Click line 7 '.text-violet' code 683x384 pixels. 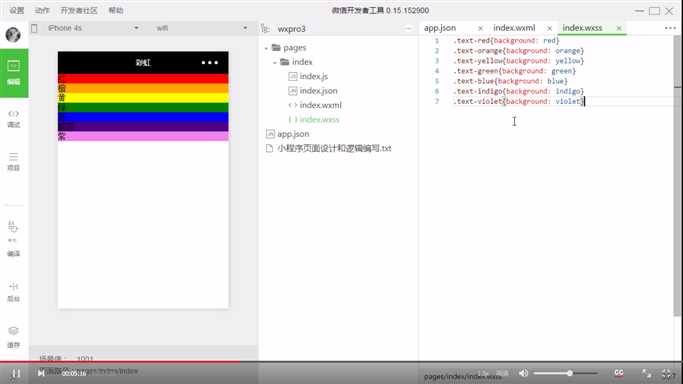pos(518,101)
